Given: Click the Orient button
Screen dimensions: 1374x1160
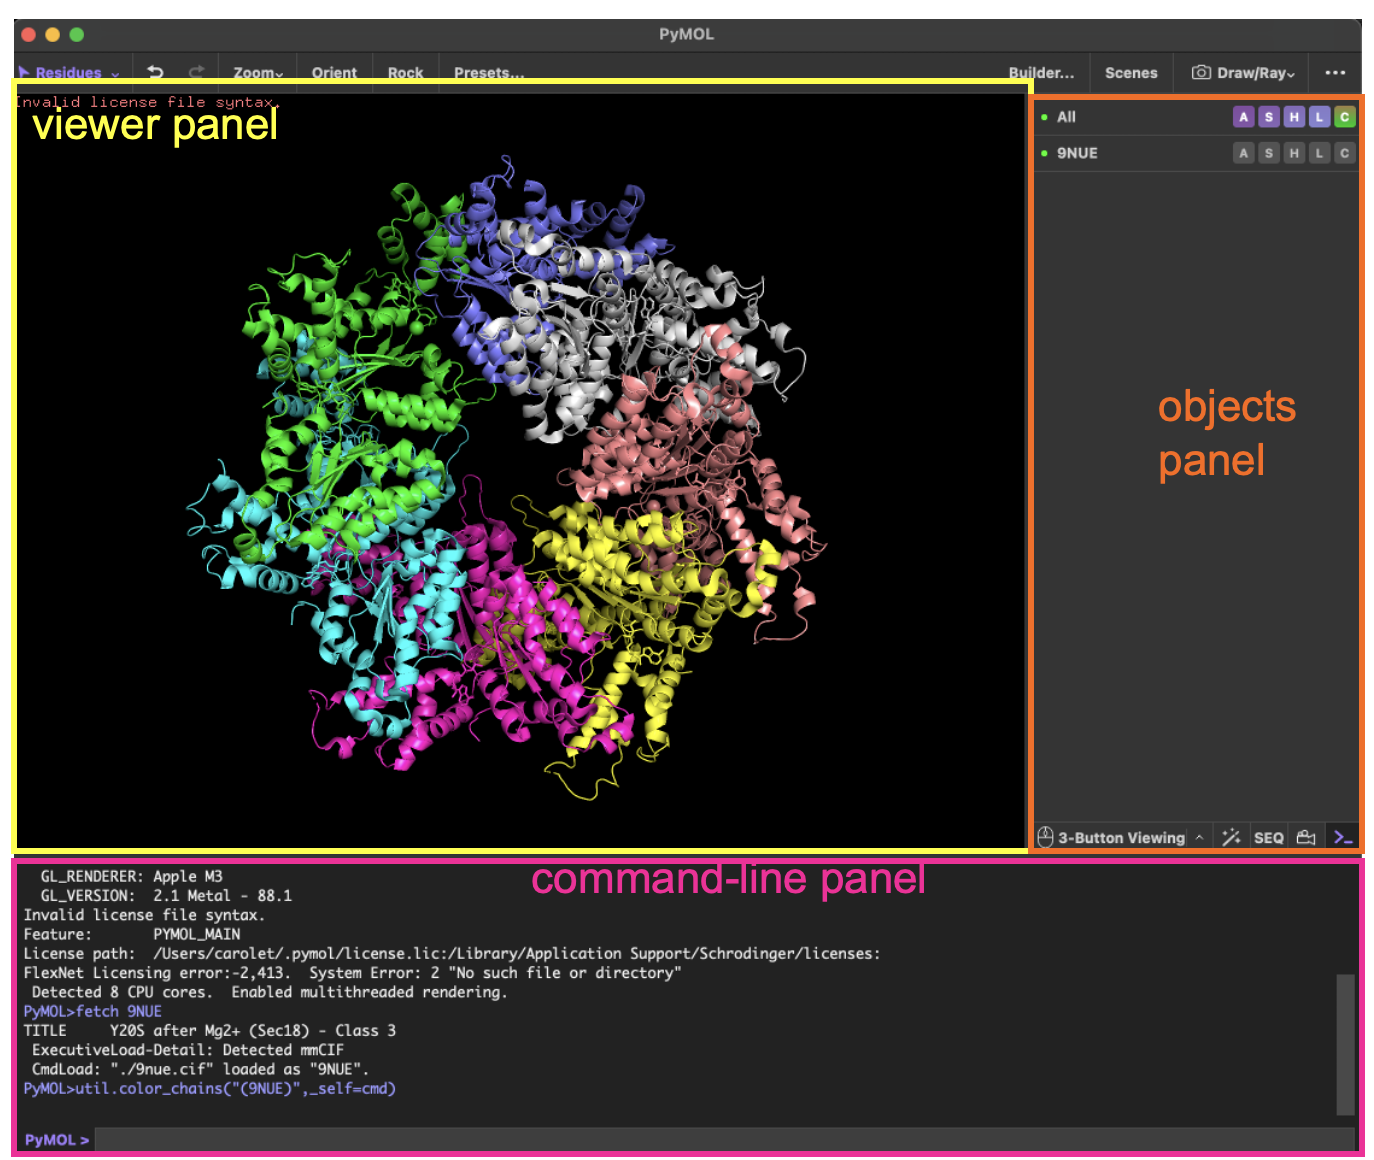Looking at the screenshot, I should pyautogui.click(x=334, y=73).
